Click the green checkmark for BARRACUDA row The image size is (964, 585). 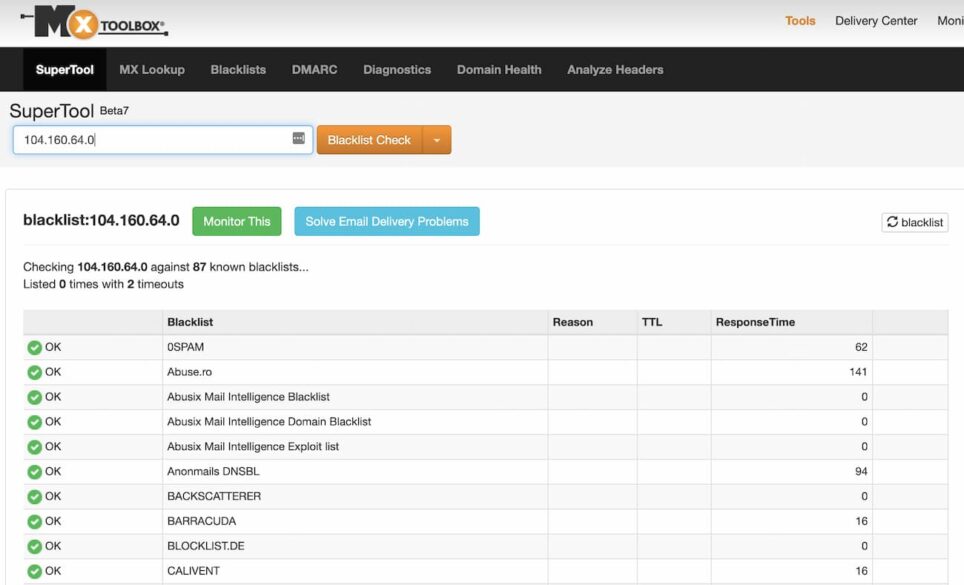[35, 522]
